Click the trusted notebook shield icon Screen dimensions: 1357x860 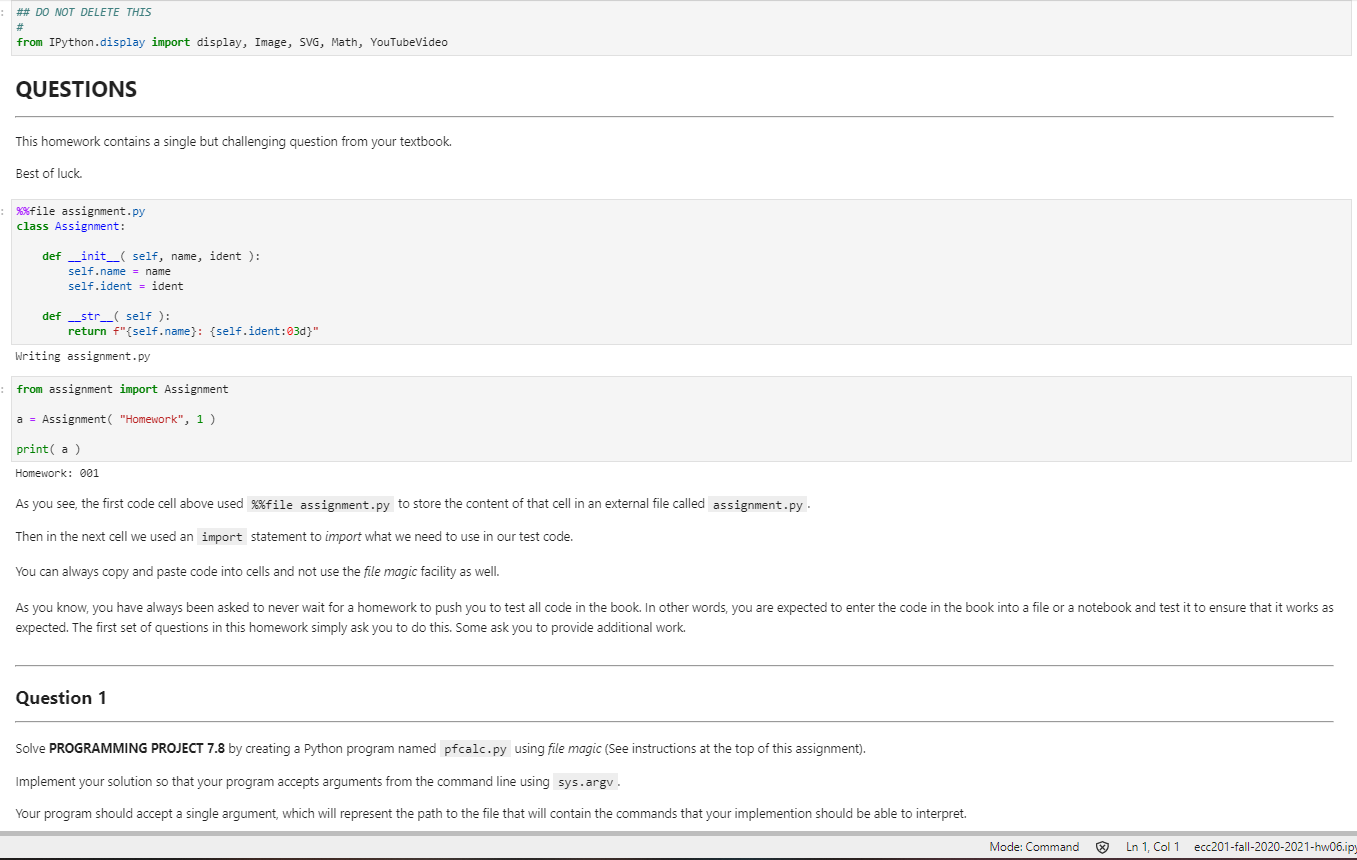1103,846
